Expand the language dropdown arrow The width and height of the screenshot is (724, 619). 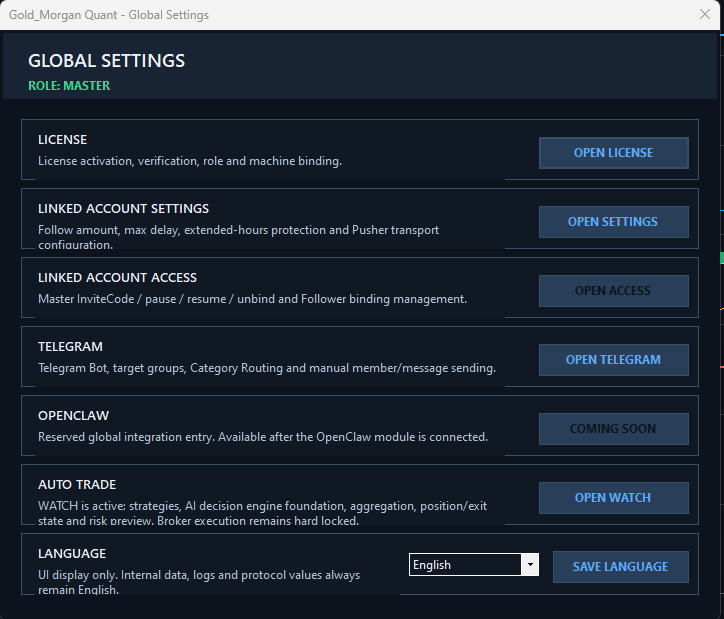530,565
